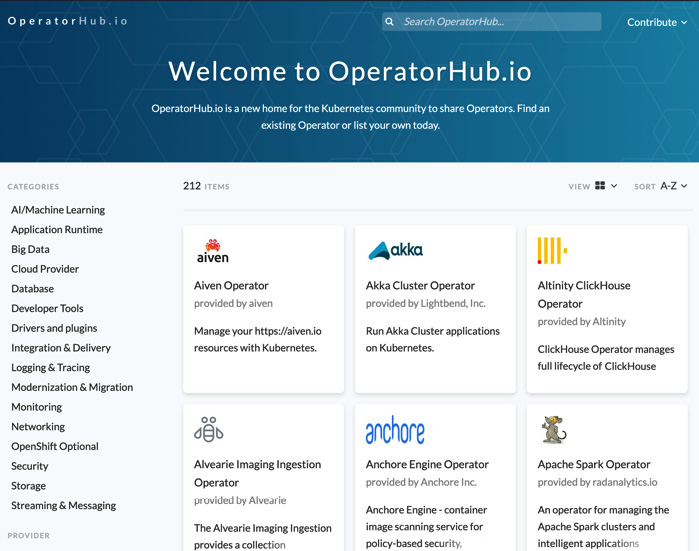Click the 'Welcome to OperatorHub.io' heading

(x=350, y=71)
